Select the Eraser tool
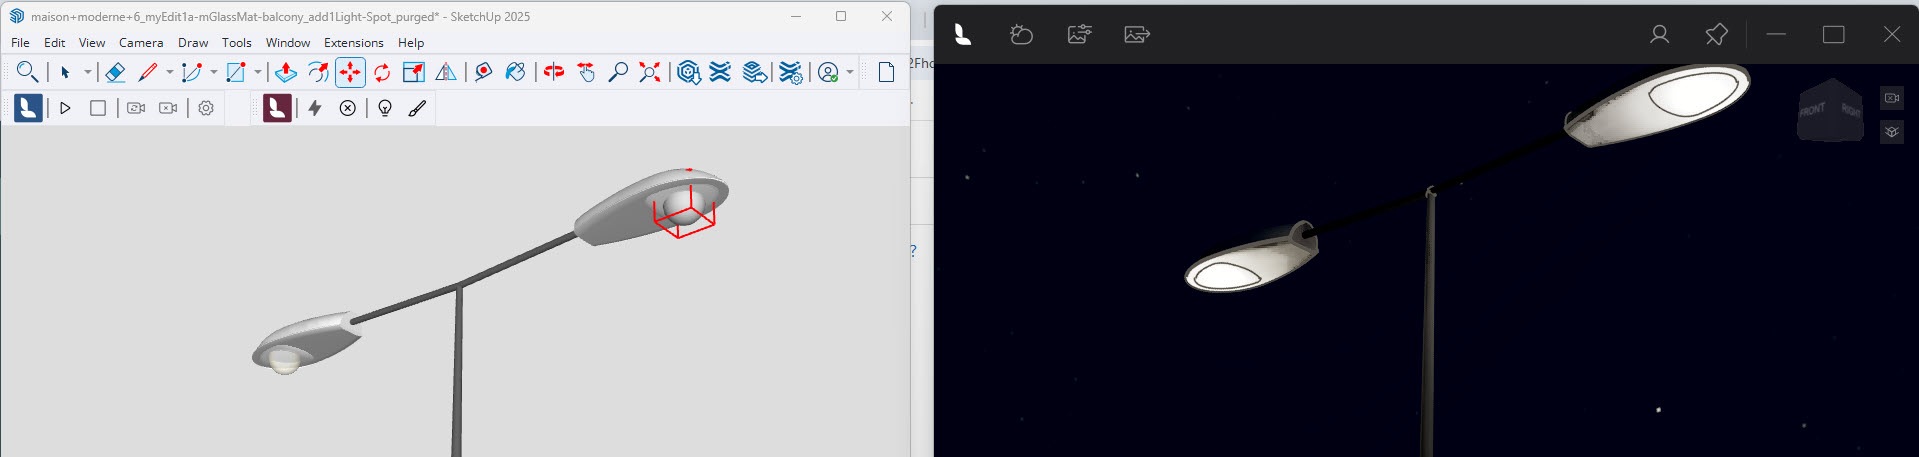This screenshot has height=457, width=1919. point(115,72)
